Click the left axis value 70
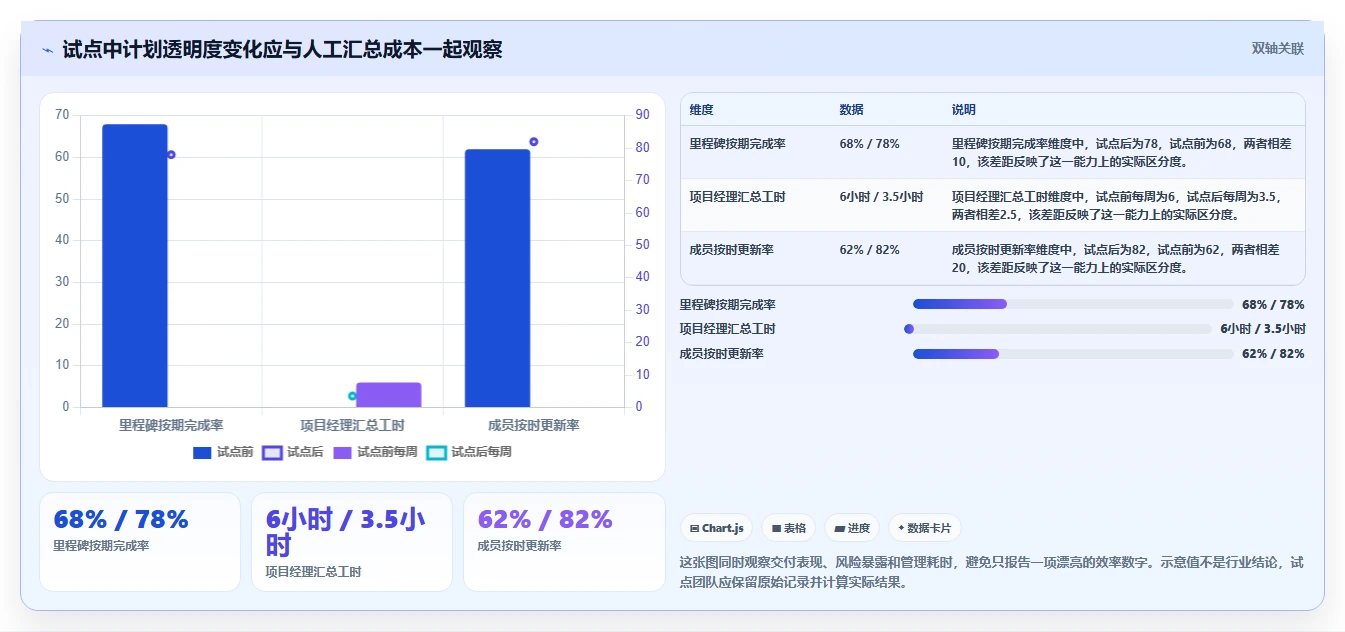Viewport: 1345px width, 632px height. pos(62,115)
